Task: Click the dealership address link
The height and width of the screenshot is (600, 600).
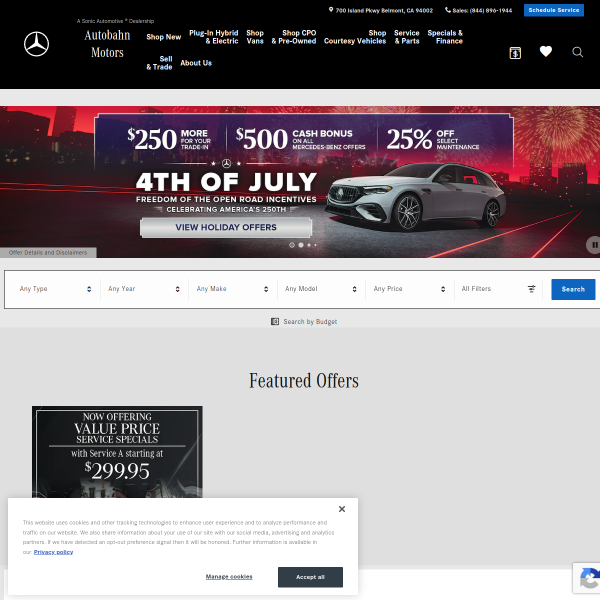Action: point(384,11)
